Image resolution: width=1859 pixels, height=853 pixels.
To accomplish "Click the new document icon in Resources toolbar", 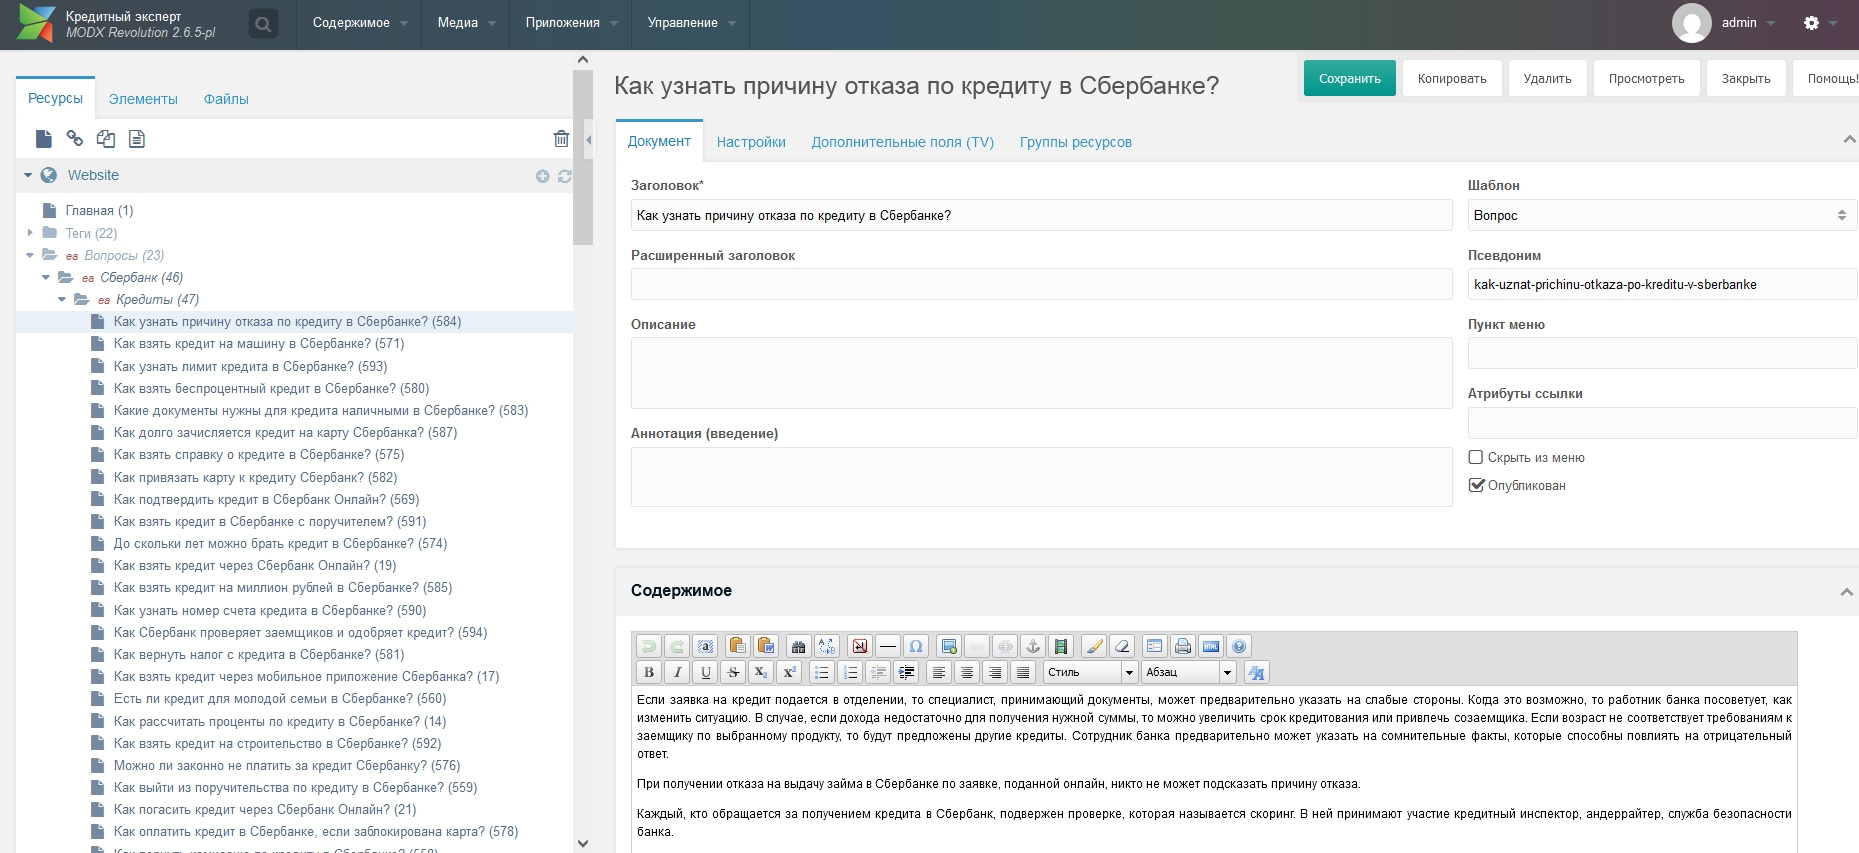I will pos(44,139).
